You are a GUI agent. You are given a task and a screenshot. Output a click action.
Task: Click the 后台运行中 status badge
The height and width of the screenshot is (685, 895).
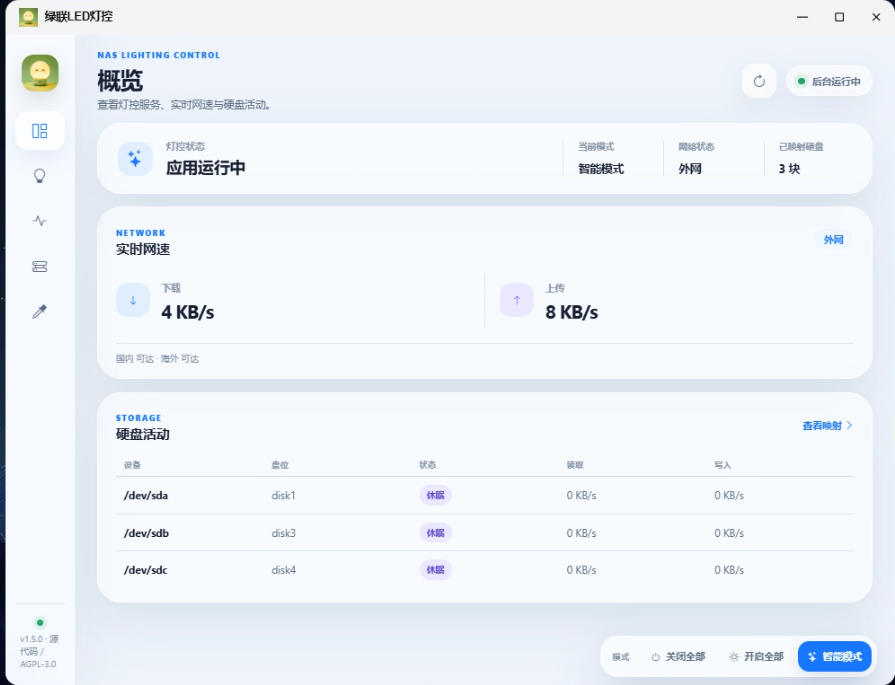pyautogui.click(x=829, y=81)
